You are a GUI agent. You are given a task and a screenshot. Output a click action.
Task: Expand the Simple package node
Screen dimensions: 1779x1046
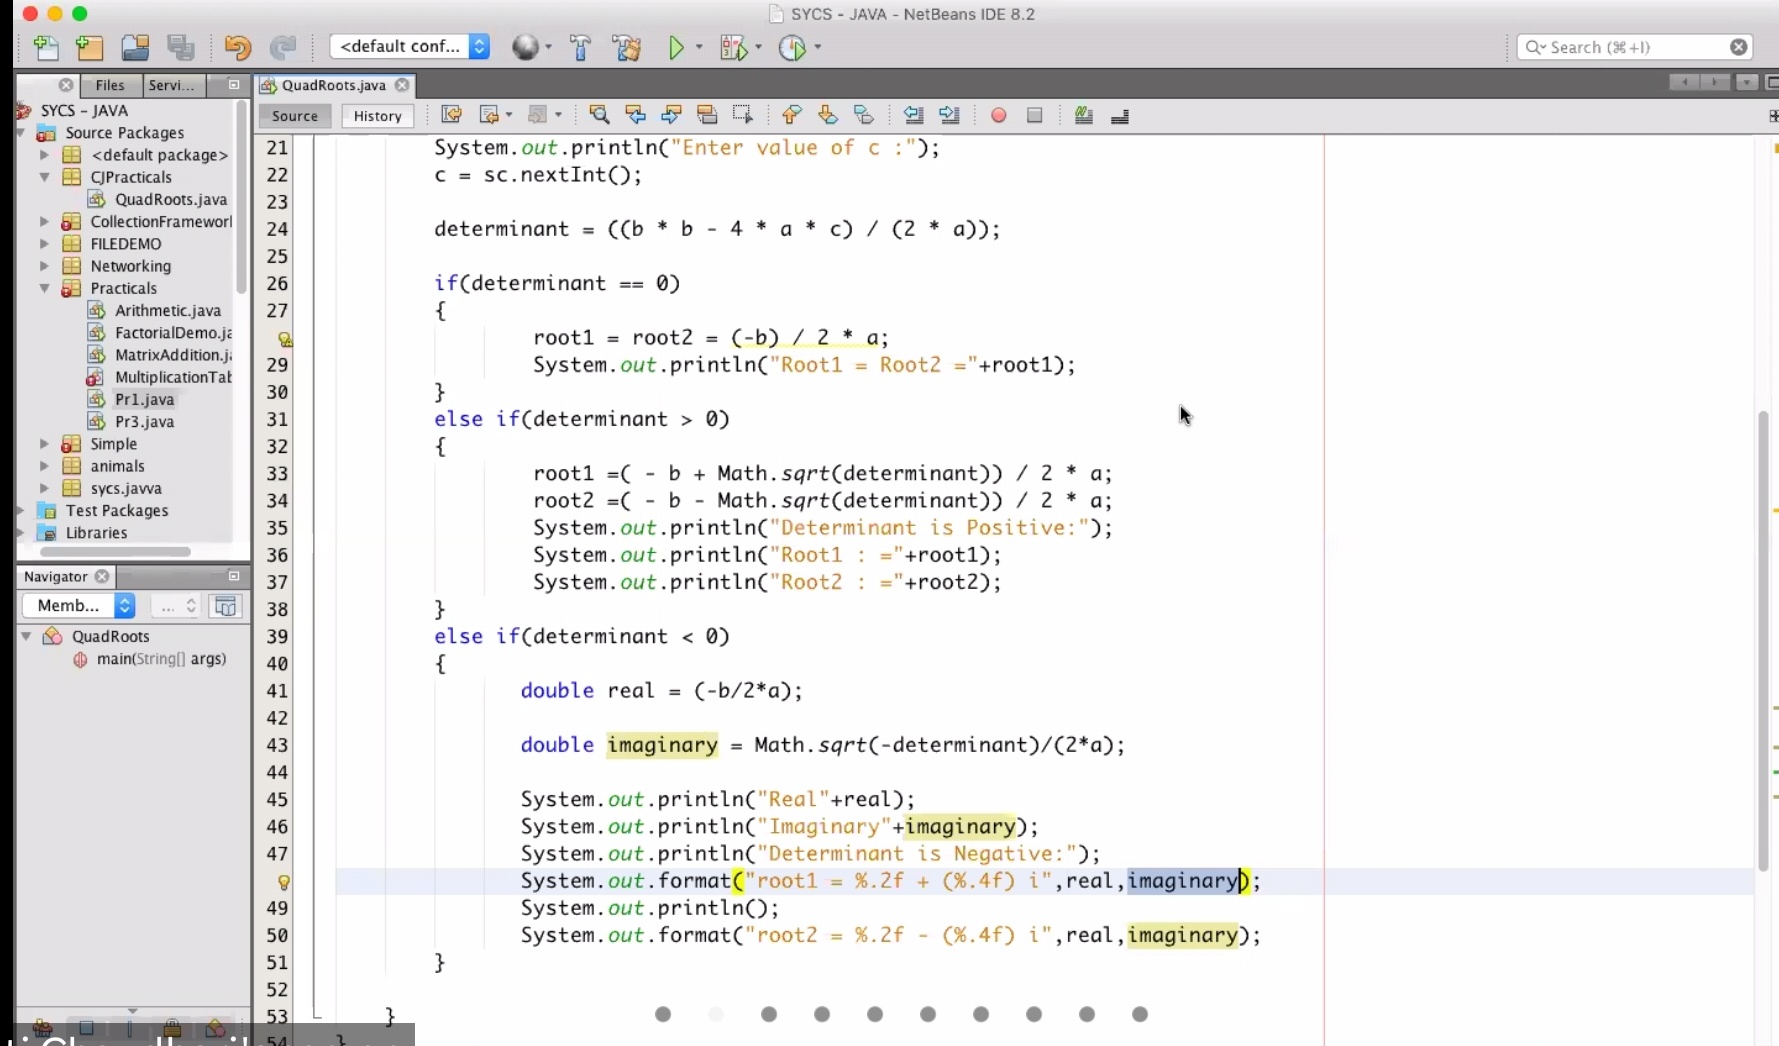coord(44,443)
